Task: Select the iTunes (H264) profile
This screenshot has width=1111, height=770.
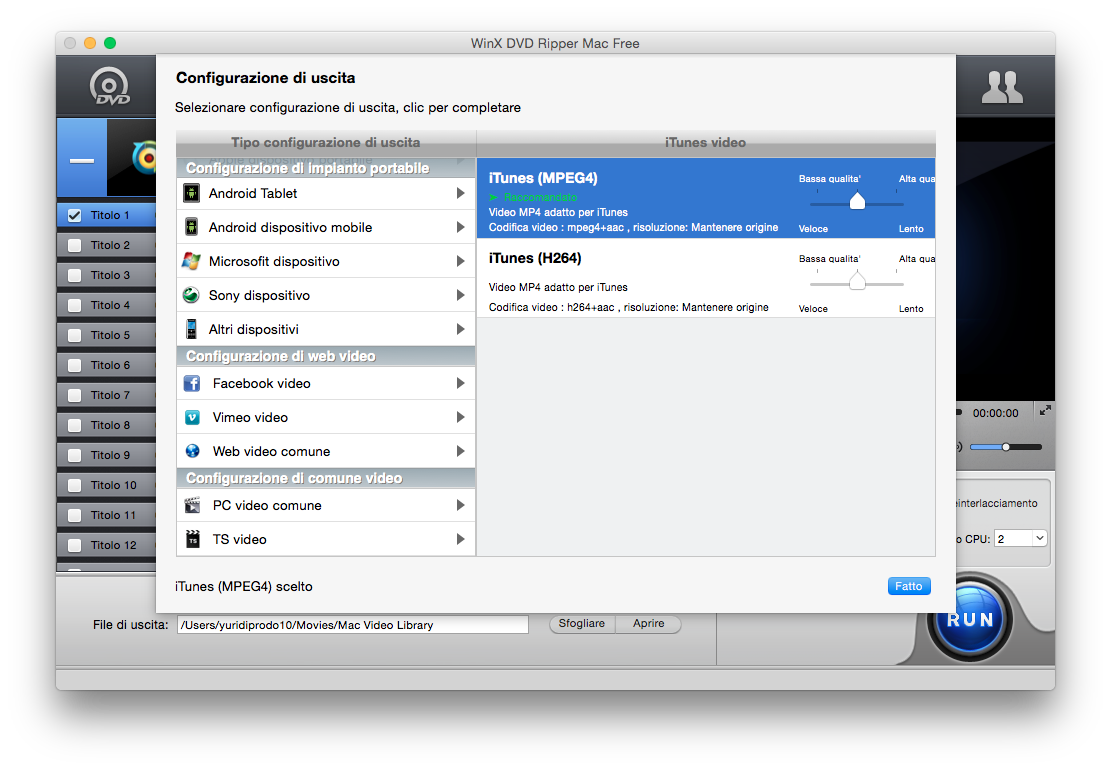Action: (x=706, y=278)
